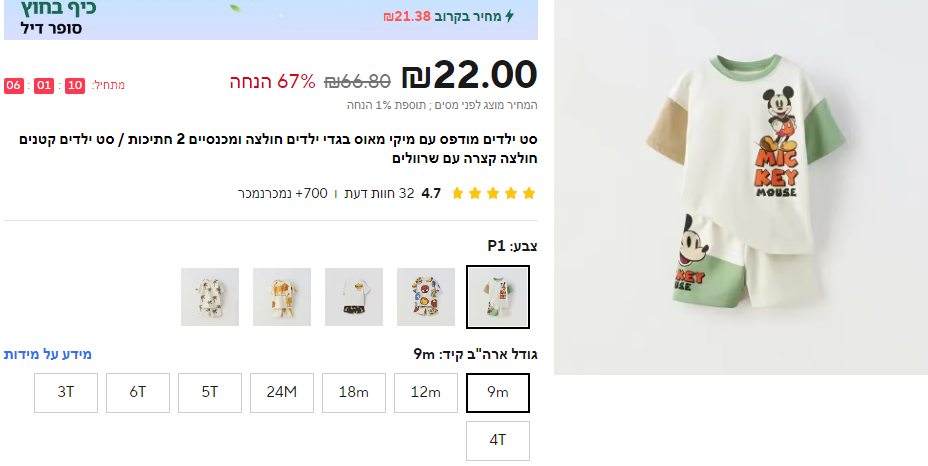Open the size information link
The image size is (928, 466).
coord(47,354)
